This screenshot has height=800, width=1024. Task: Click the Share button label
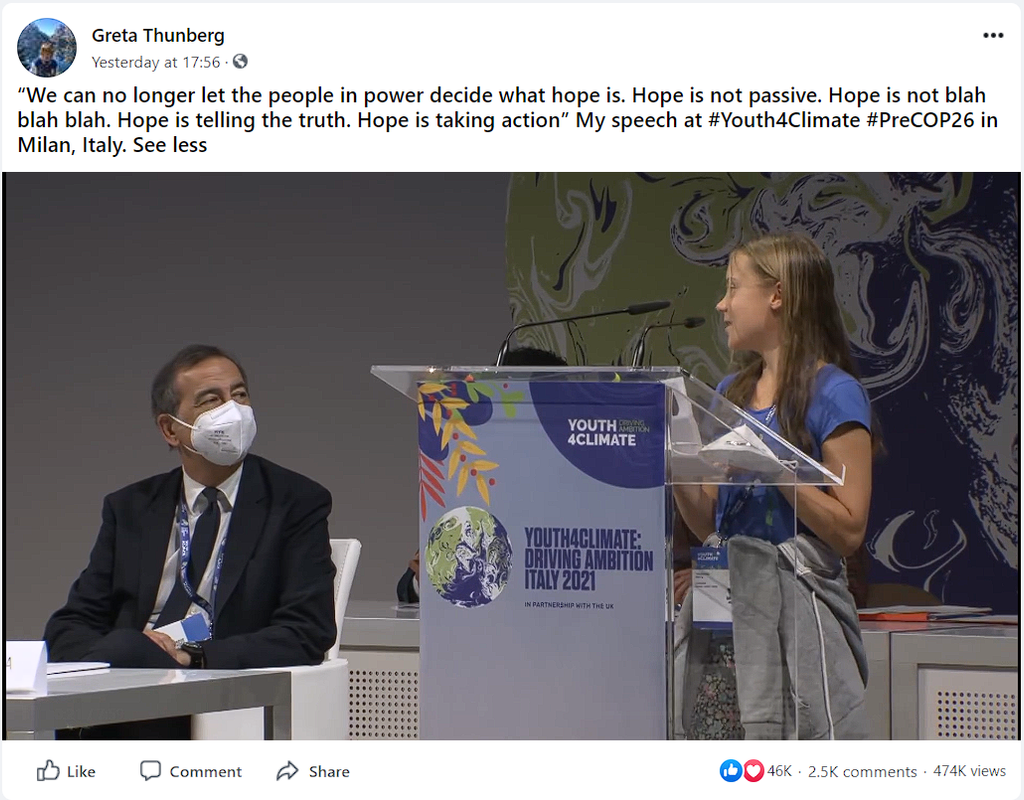click(x=329, y=772)
